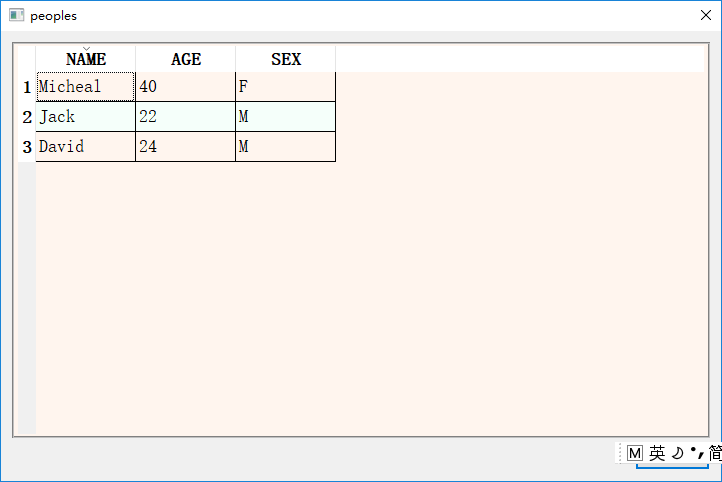
Task: Click the age cell showing 22
Action: [185, 117]
